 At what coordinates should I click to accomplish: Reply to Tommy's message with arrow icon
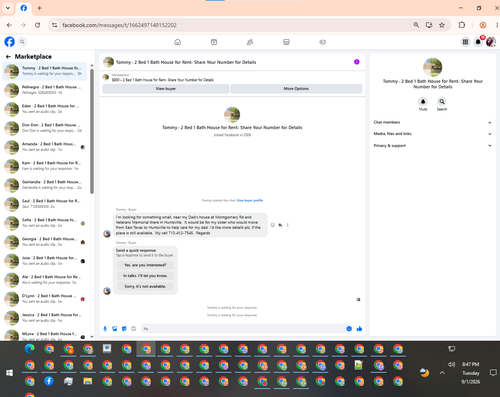(x=280, y=225)
